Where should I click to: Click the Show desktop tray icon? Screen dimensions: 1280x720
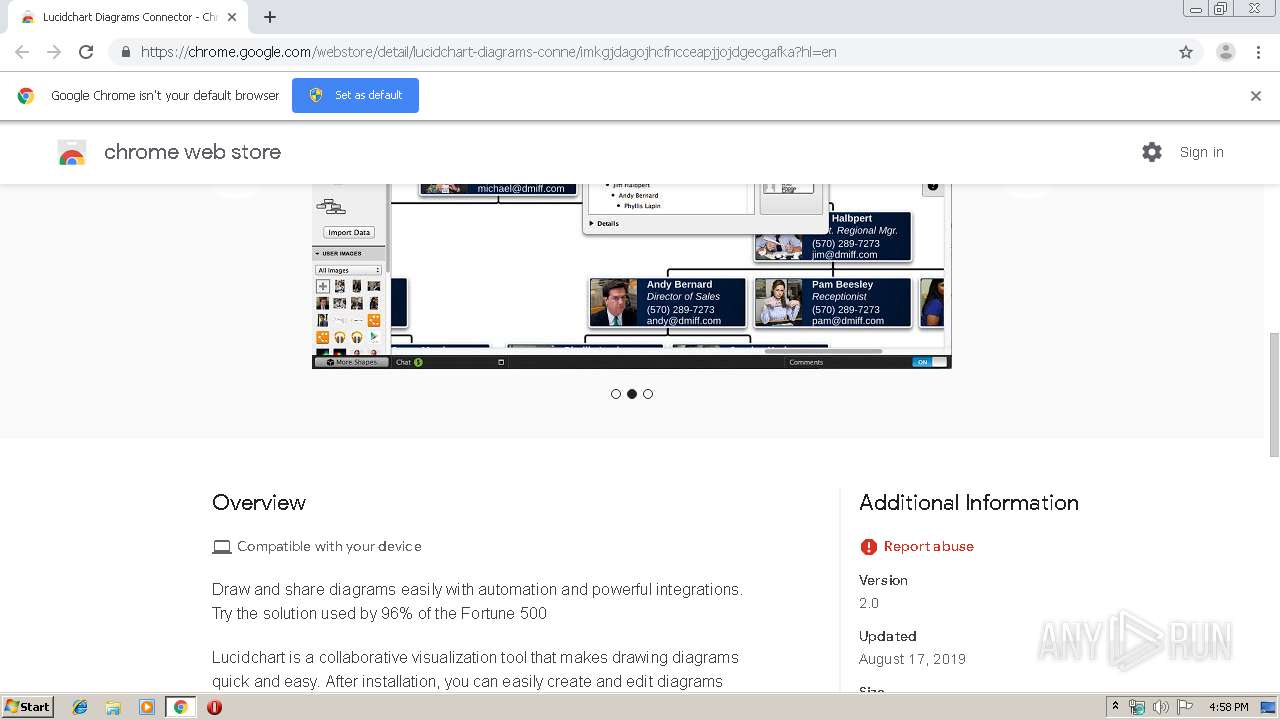(x=1268, y=707)
